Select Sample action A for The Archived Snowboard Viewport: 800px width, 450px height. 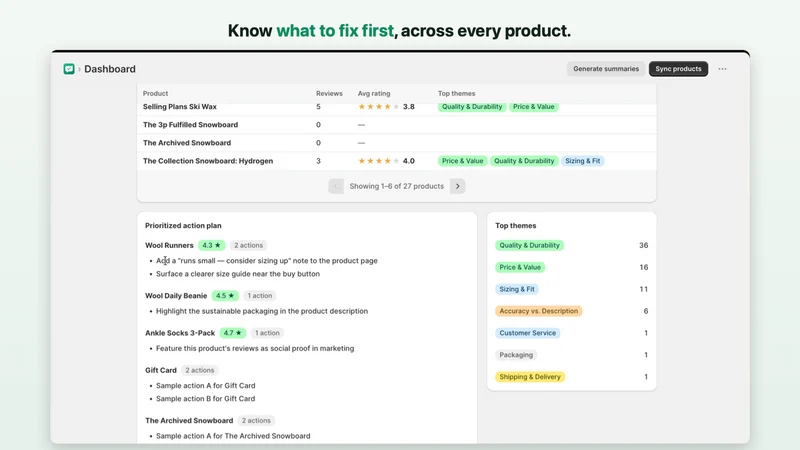click(x=233, y=436)
